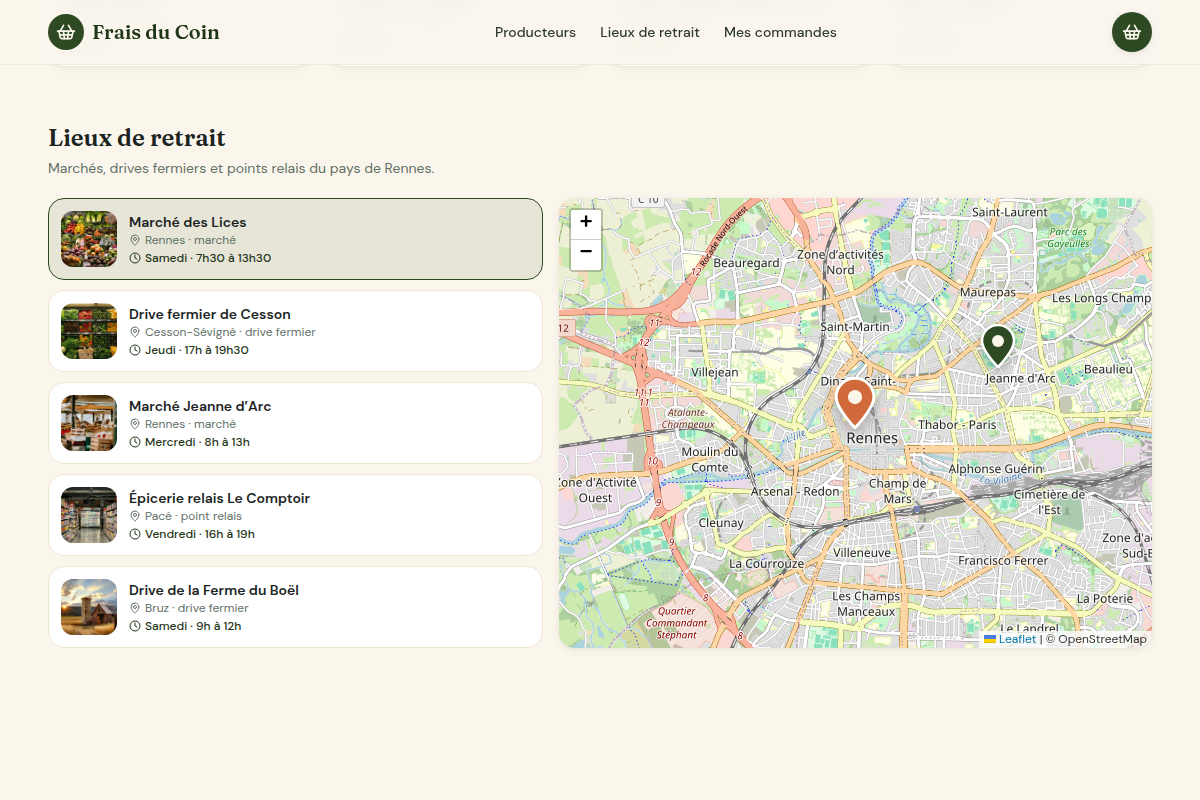
Task: Click the Frais du Coin basket logo
Action: click(66, 32)
